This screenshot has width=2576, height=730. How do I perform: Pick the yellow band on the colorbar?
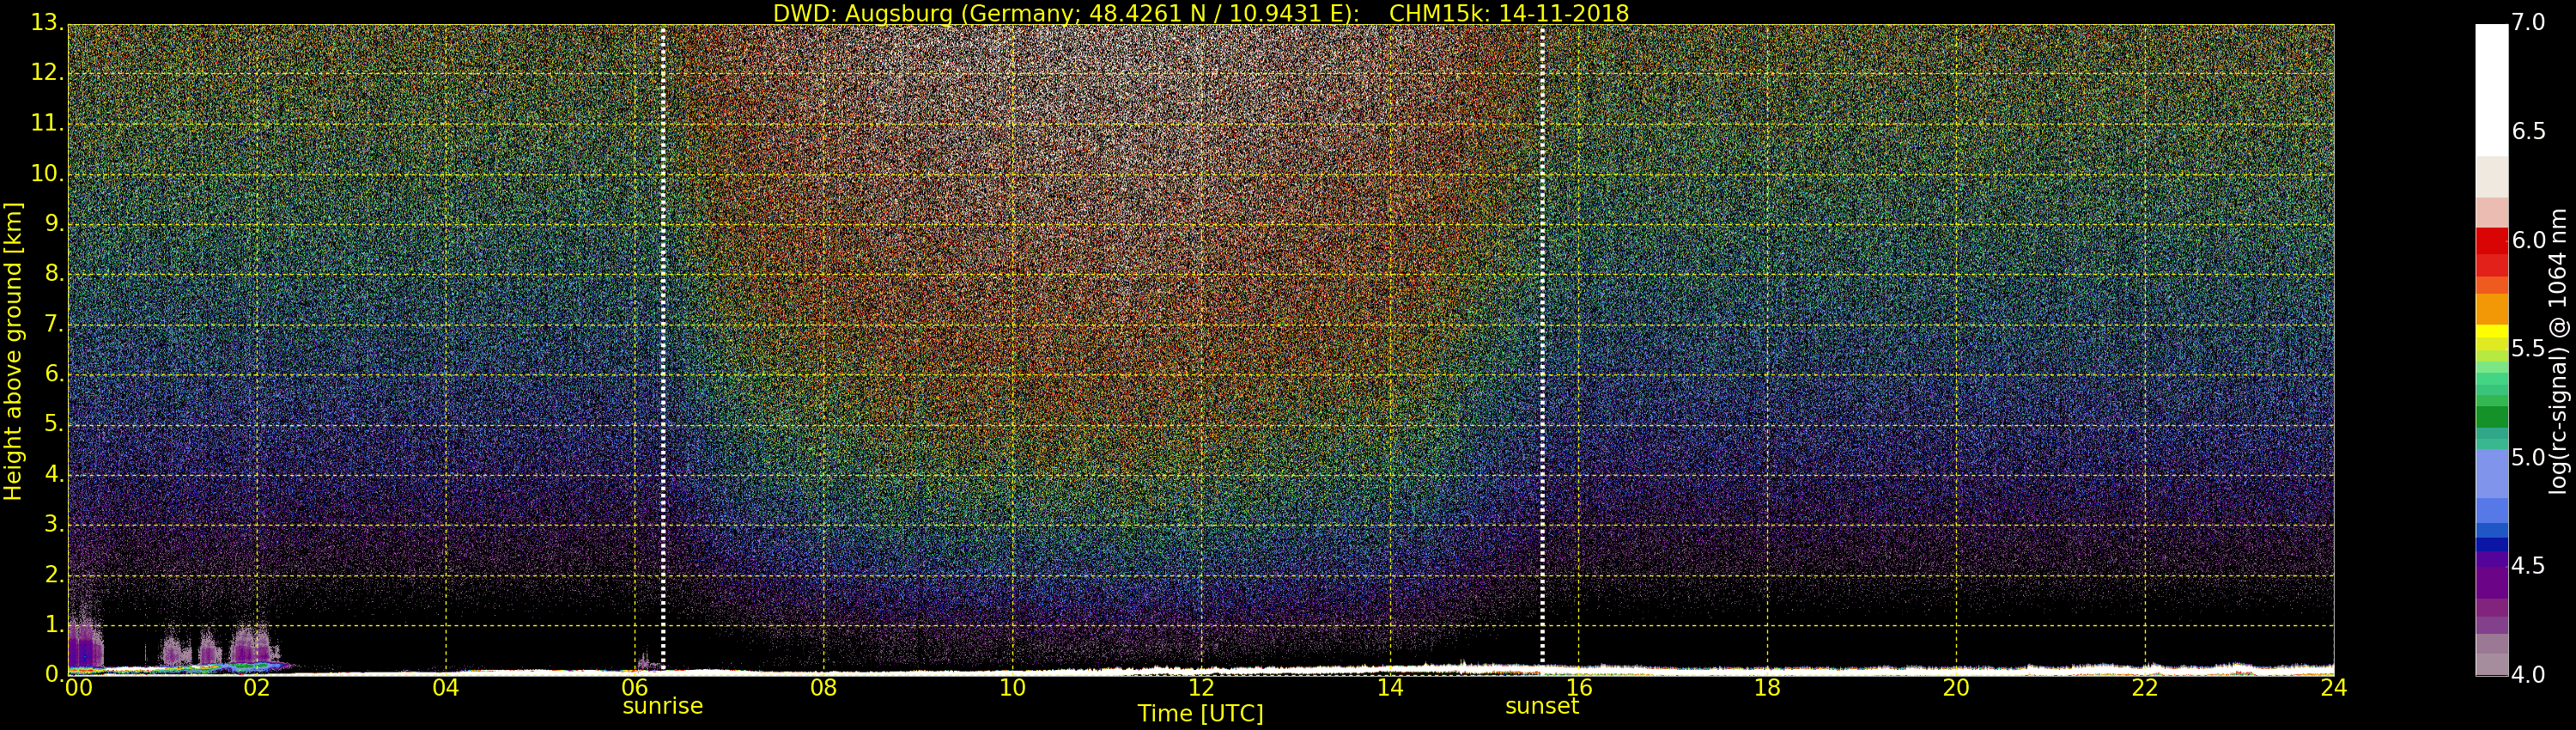(x=2491, y=331)
